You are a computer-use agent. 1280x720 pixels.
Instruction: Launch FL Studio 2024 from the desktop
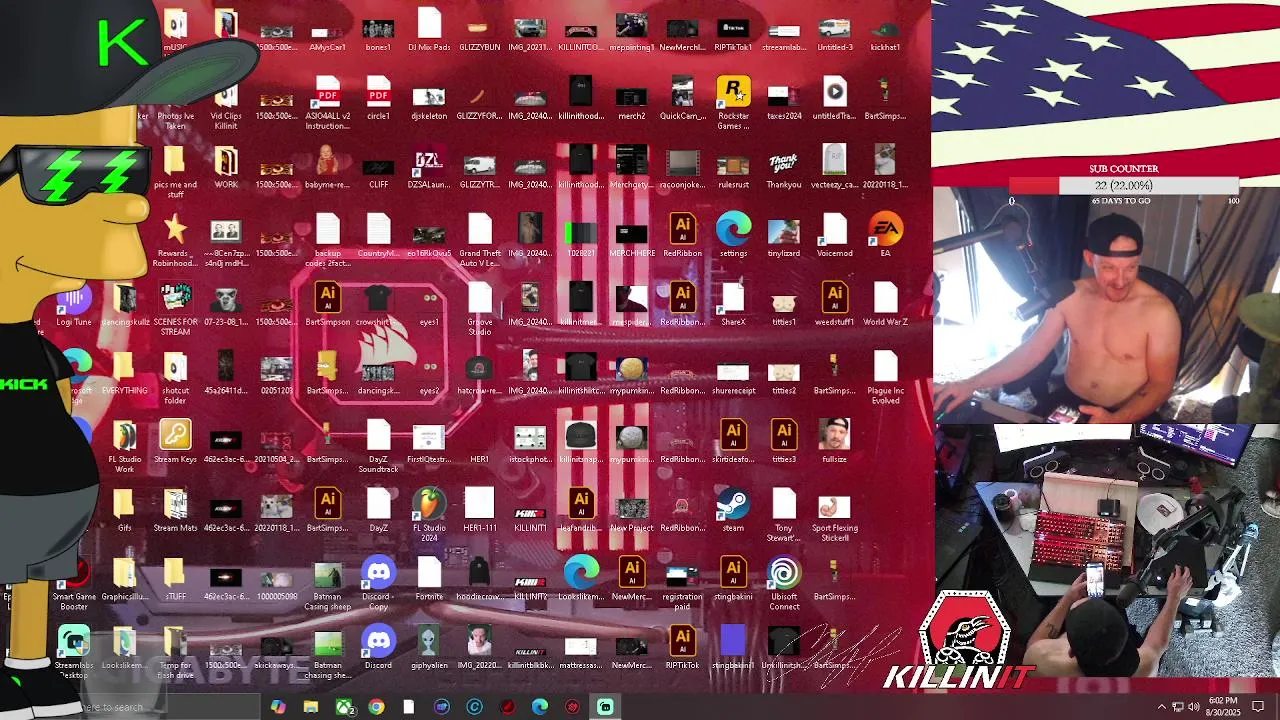click(x=429, y=505)
